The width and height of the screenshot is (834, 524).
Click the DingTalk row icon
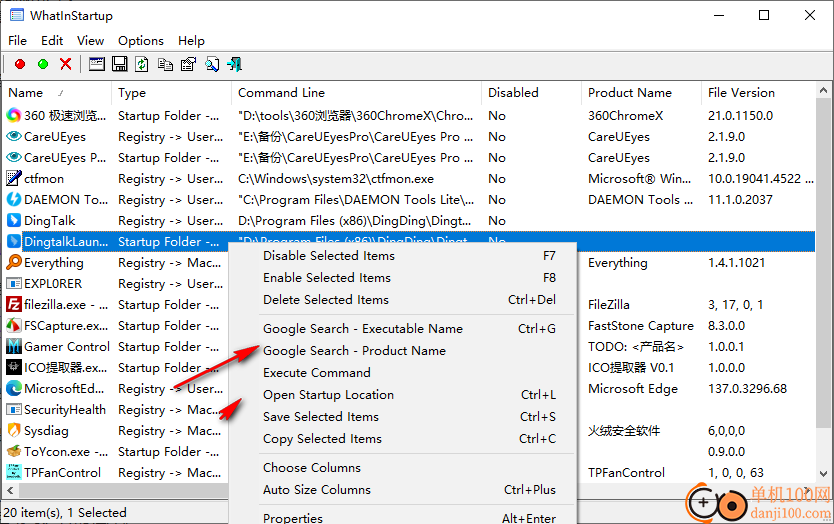click(x=14, y=220)
